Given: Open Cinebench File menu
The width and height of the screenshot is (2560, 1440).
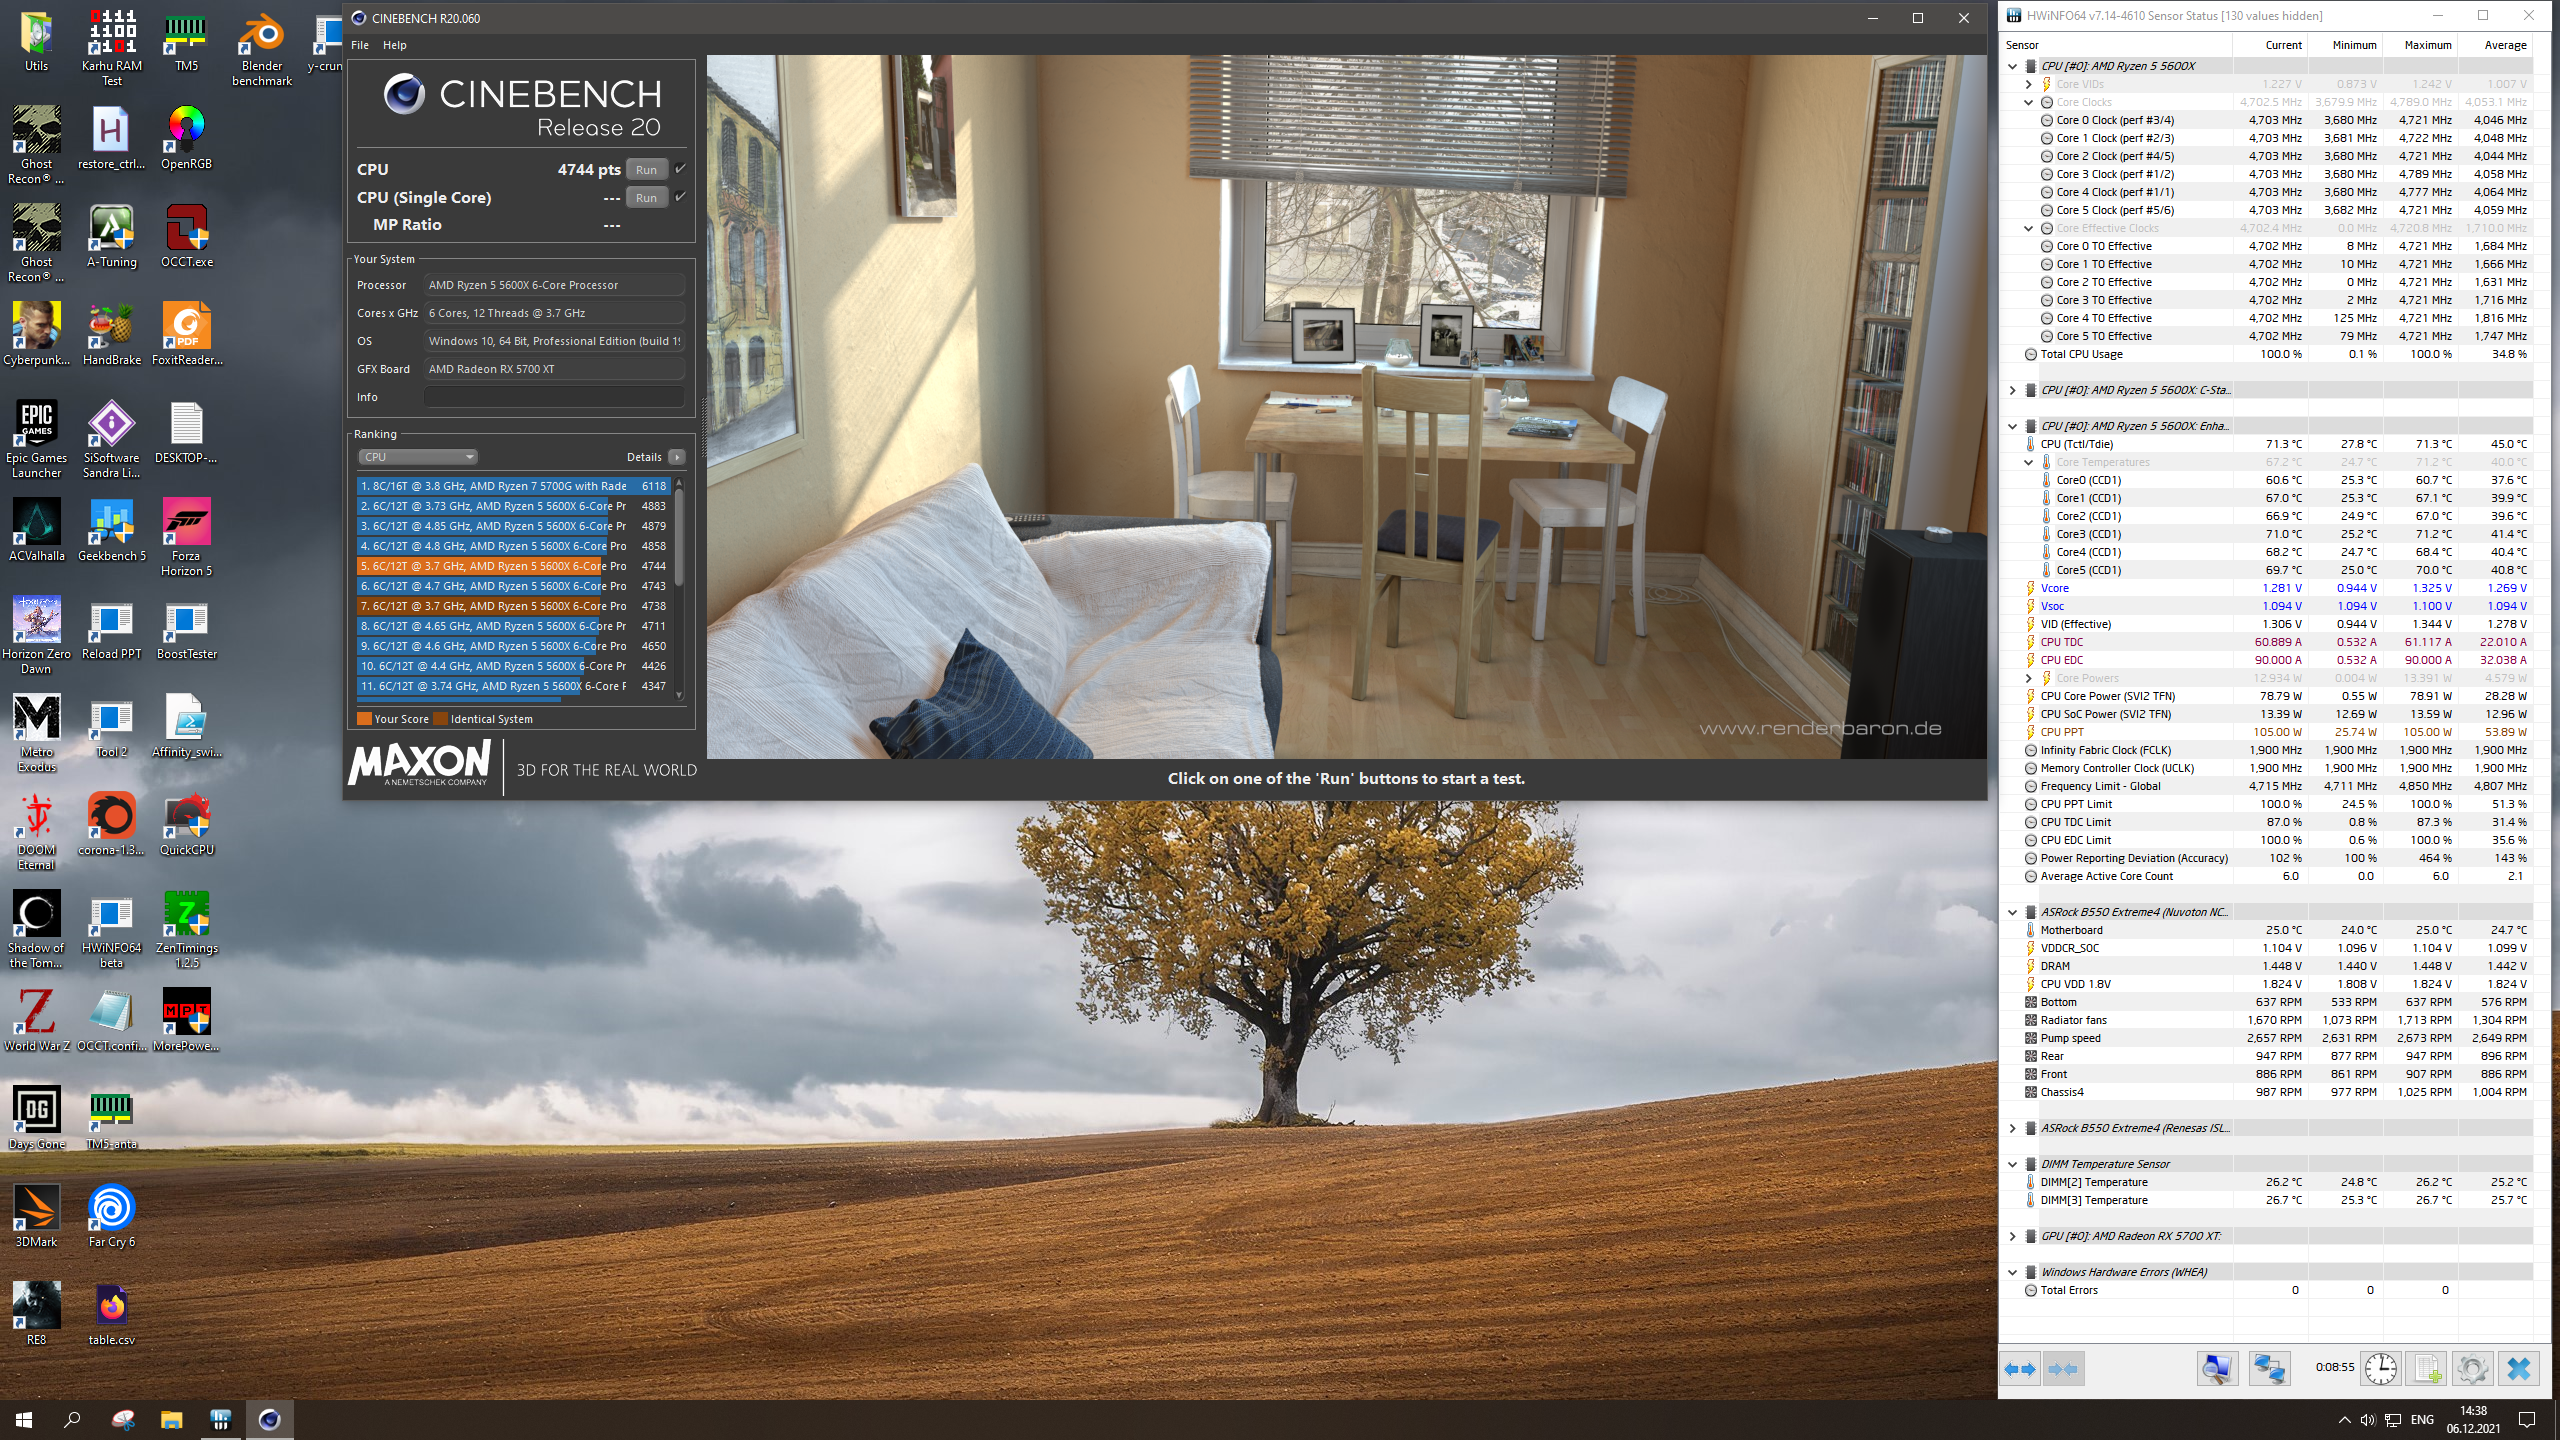Looking at the screenshot, I should coord(360,45).
